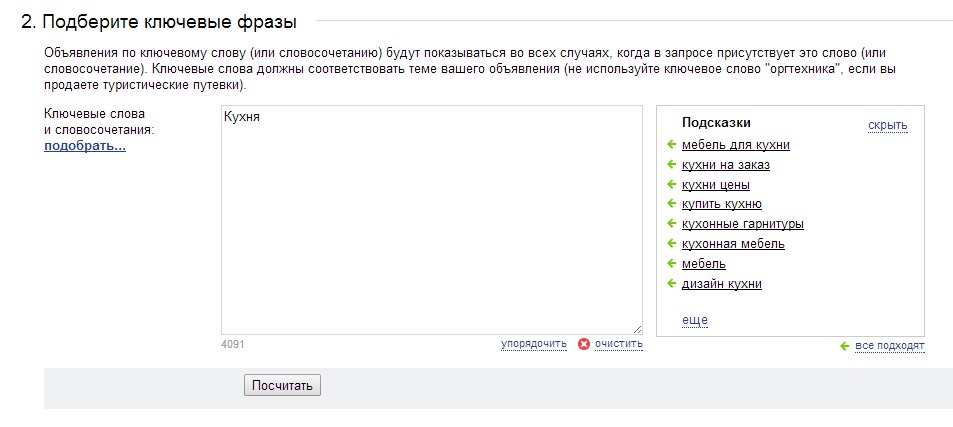The width and height of the screenshot is (953, 427).
Task: Click green arrow beside 'все подходят'
Action: (x=845, y=346)
